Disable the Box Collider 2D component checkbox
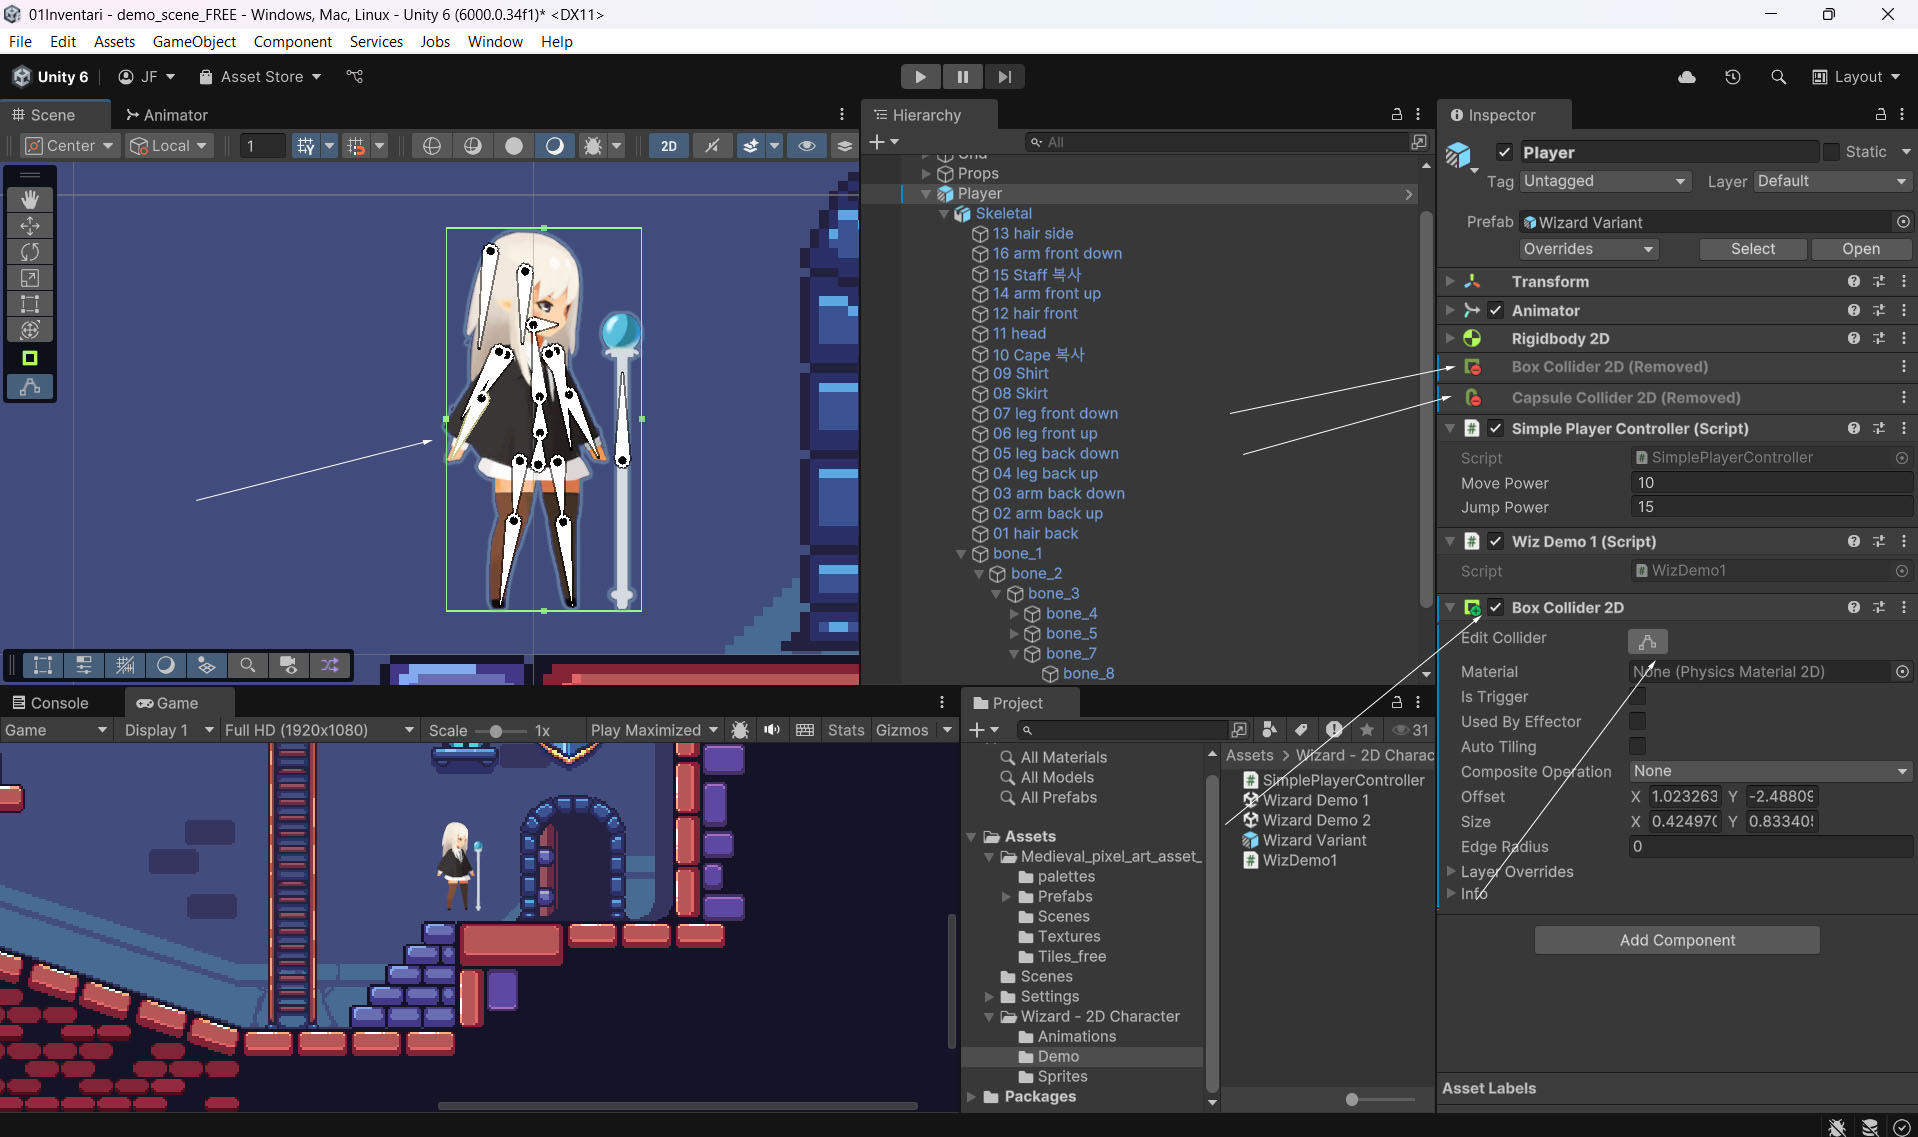The width and height of the screenshot is (1918, 1137). 1496,607
